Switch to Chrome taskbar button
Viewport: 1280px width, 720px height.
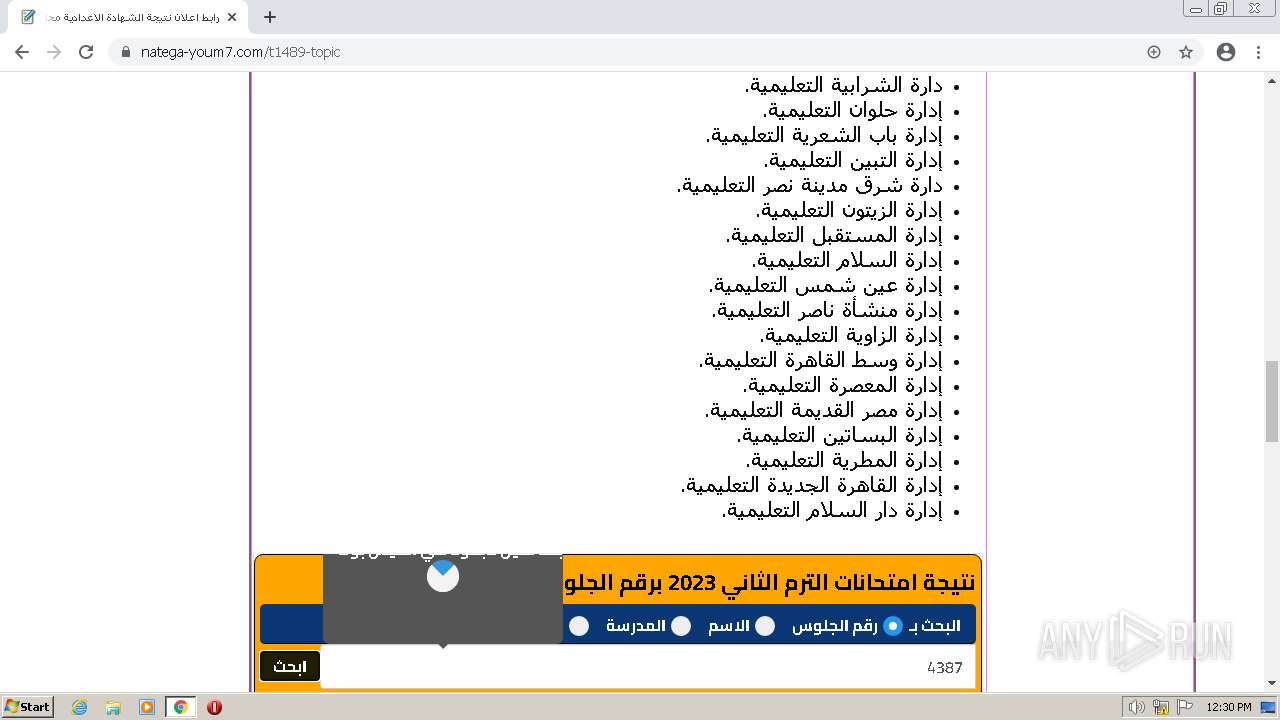(181, 707)
